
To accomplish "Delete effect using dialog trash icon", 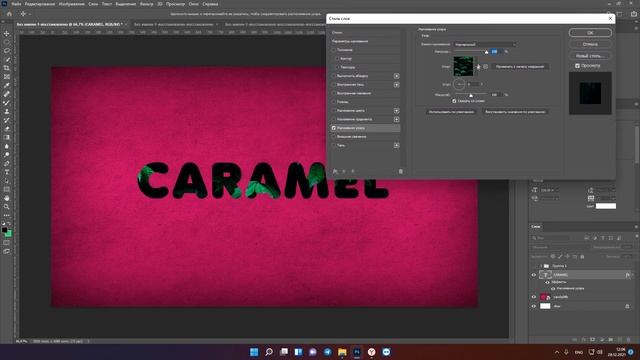I will pyautogui.click(x=400, y=171).
